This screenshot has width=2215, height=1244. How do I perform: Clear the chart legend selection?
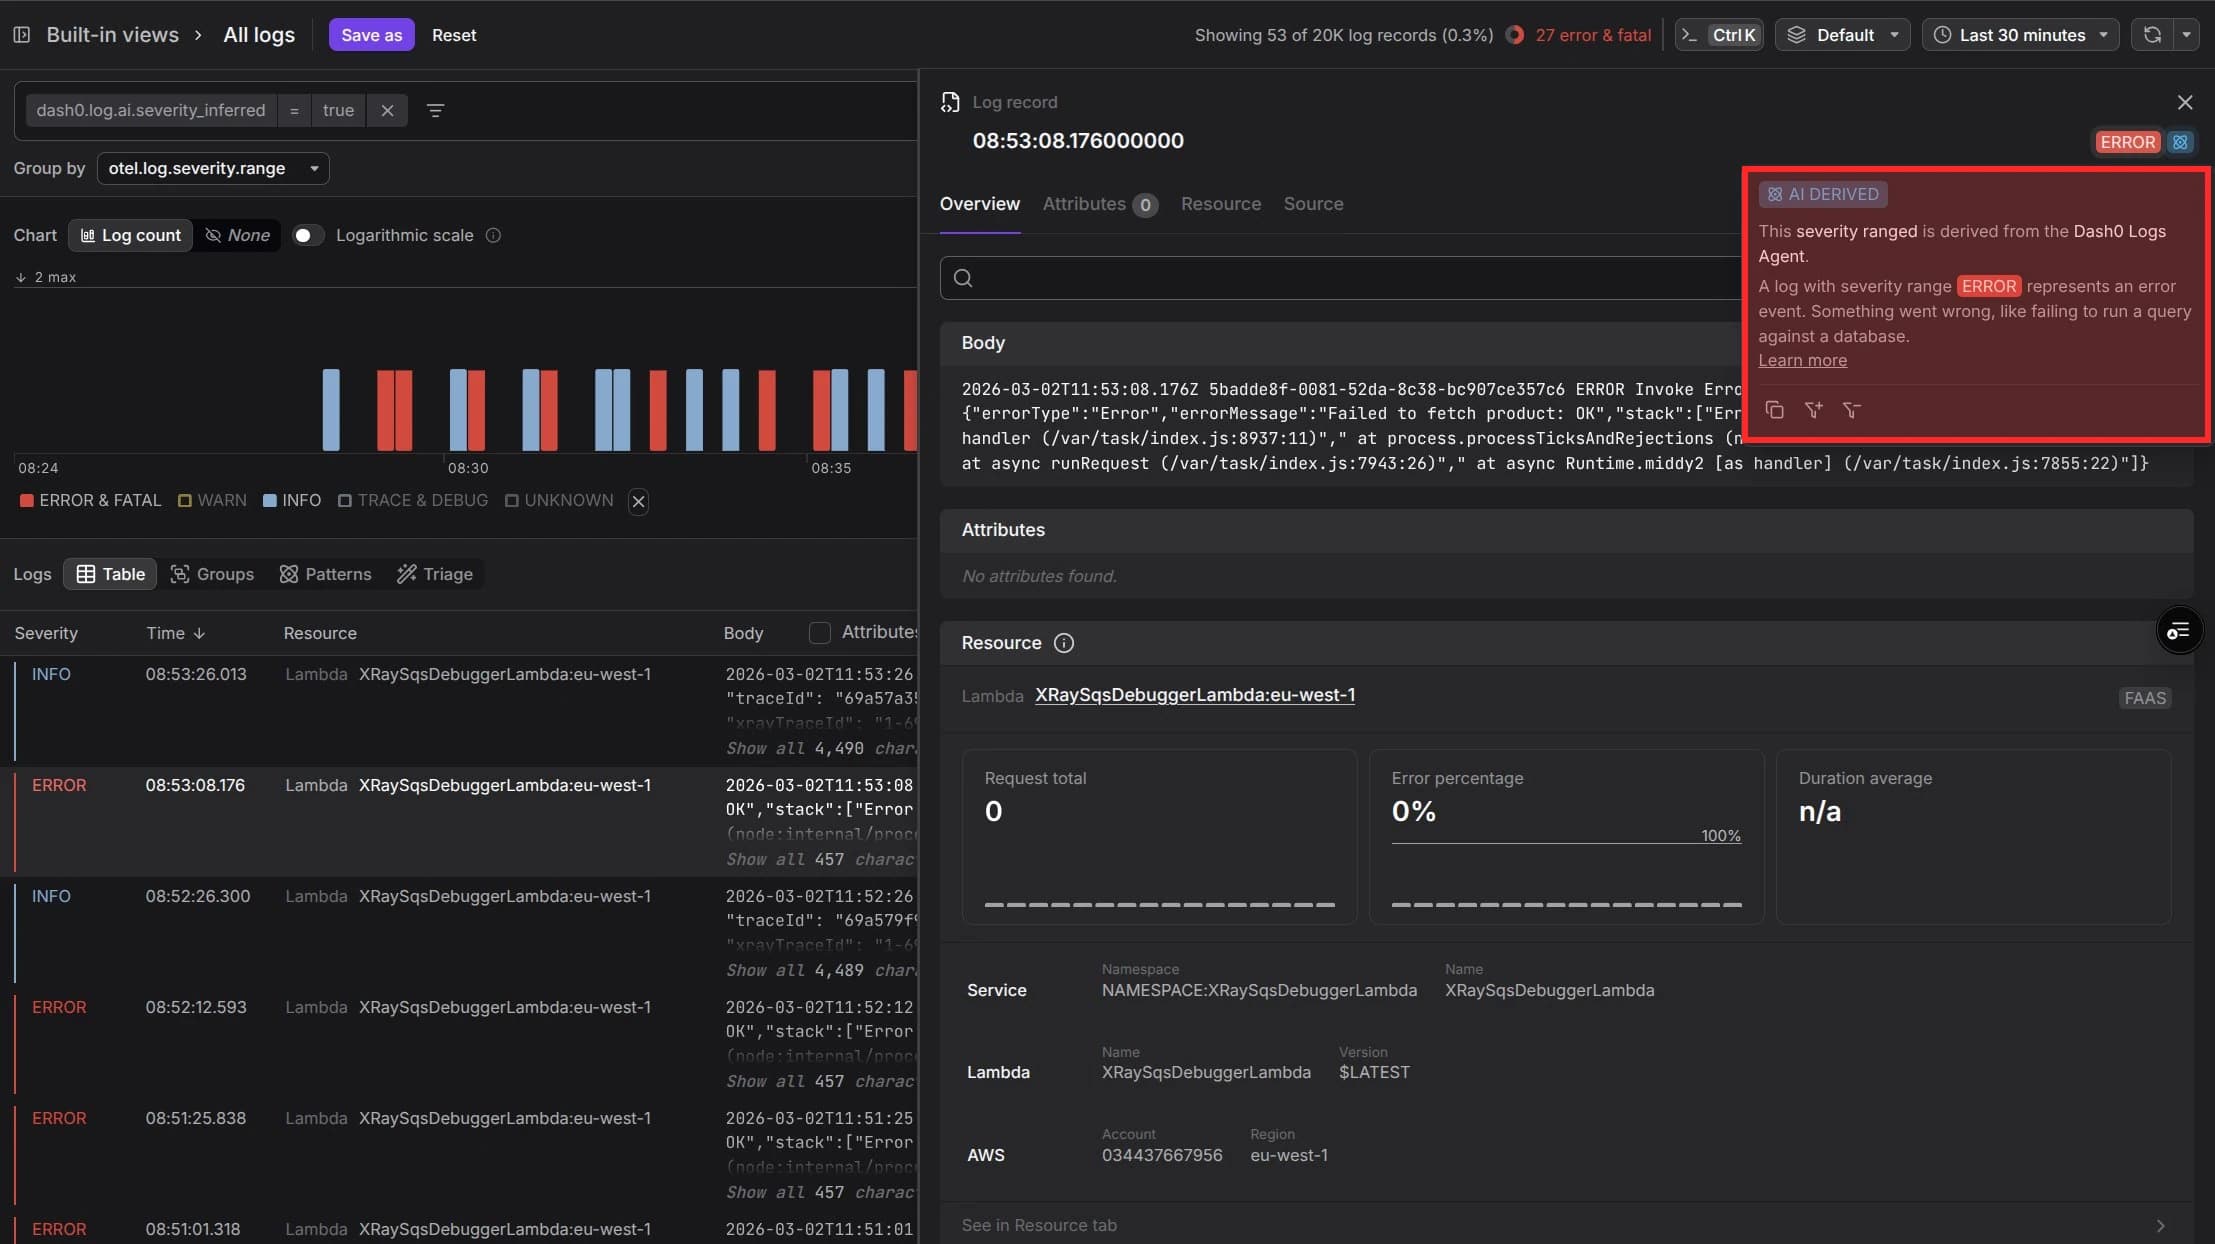(x=638, y=501)
